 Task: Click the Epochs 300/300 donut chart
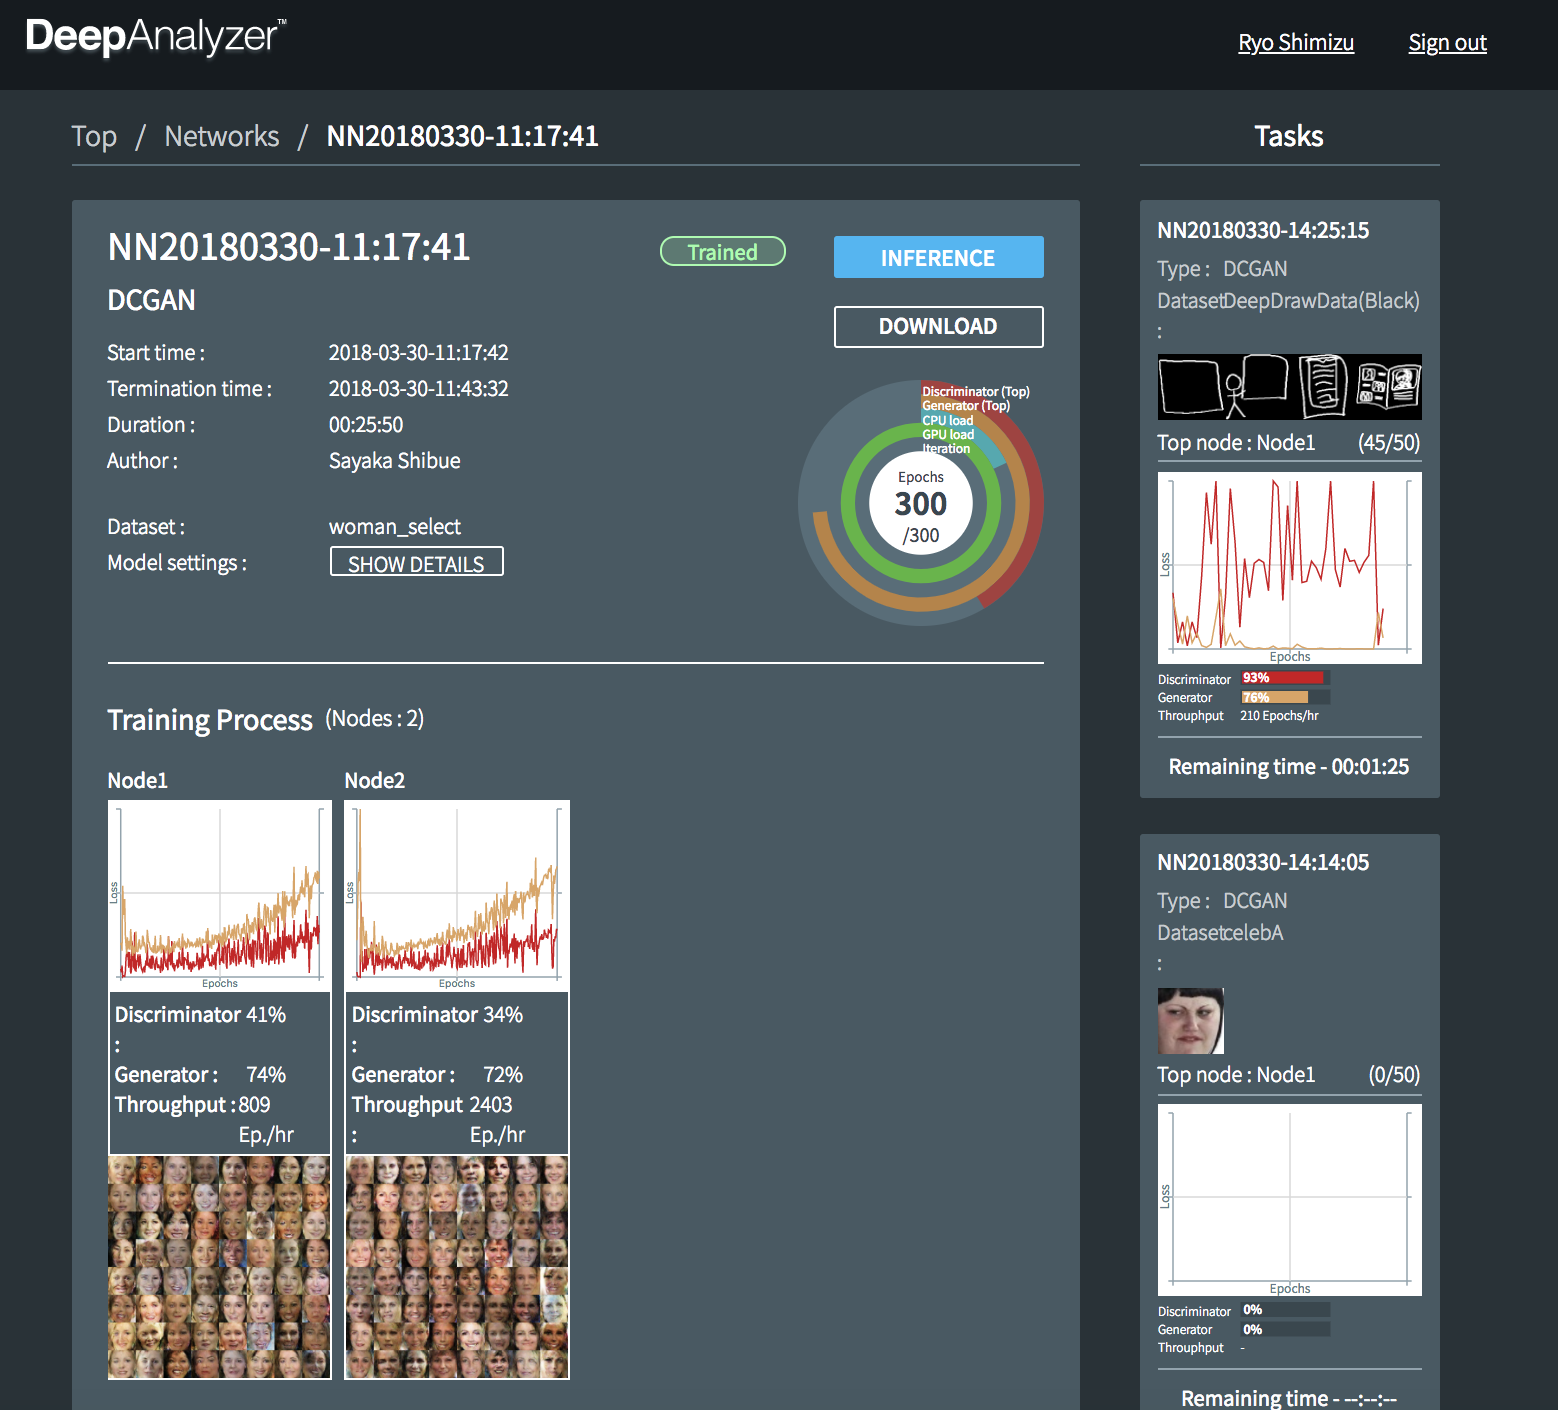pos(920,505)
